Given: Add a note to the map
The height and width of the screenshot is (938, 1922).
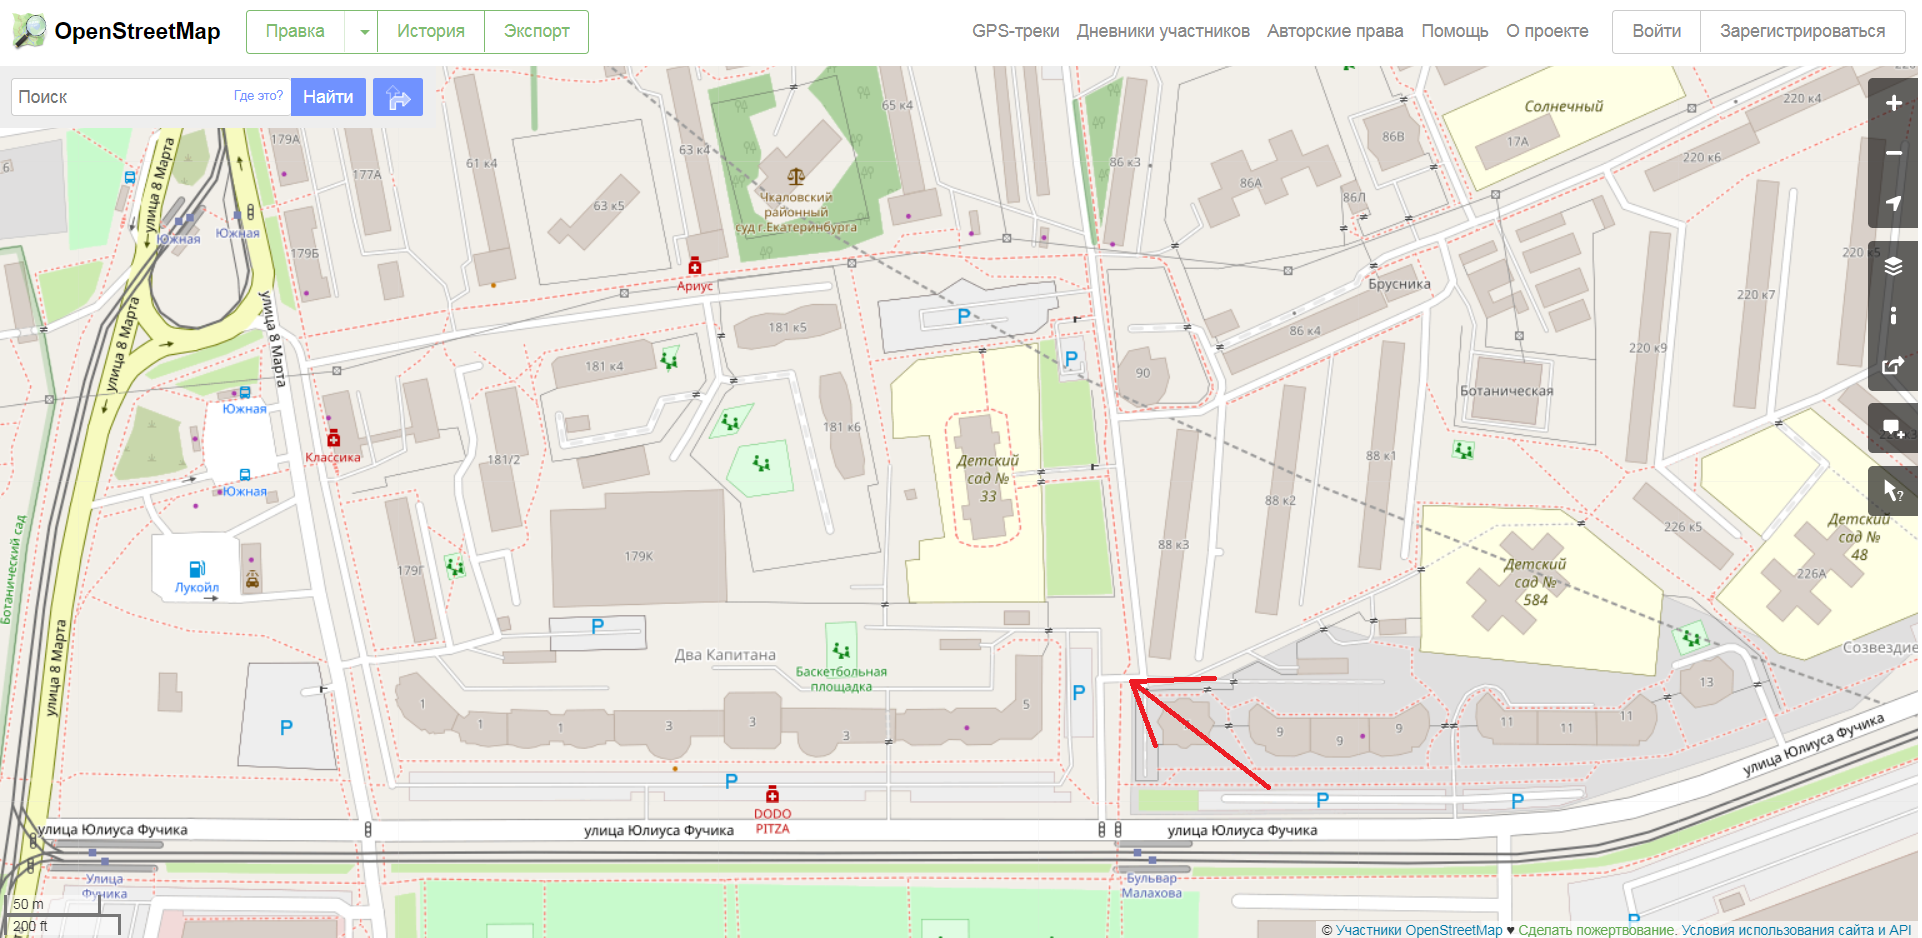Looking at the screenshot, I should pos(1893,429).
